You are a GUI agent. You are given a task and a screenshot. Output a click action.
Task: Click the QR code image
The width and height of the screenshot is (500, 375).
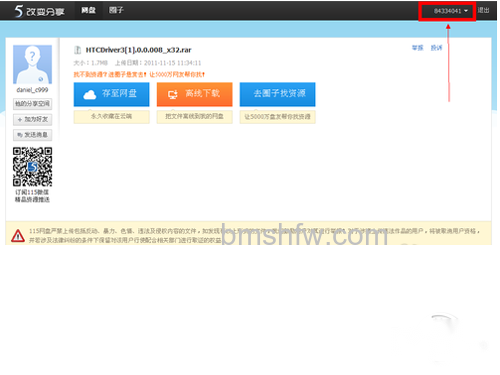pos(32,167)
